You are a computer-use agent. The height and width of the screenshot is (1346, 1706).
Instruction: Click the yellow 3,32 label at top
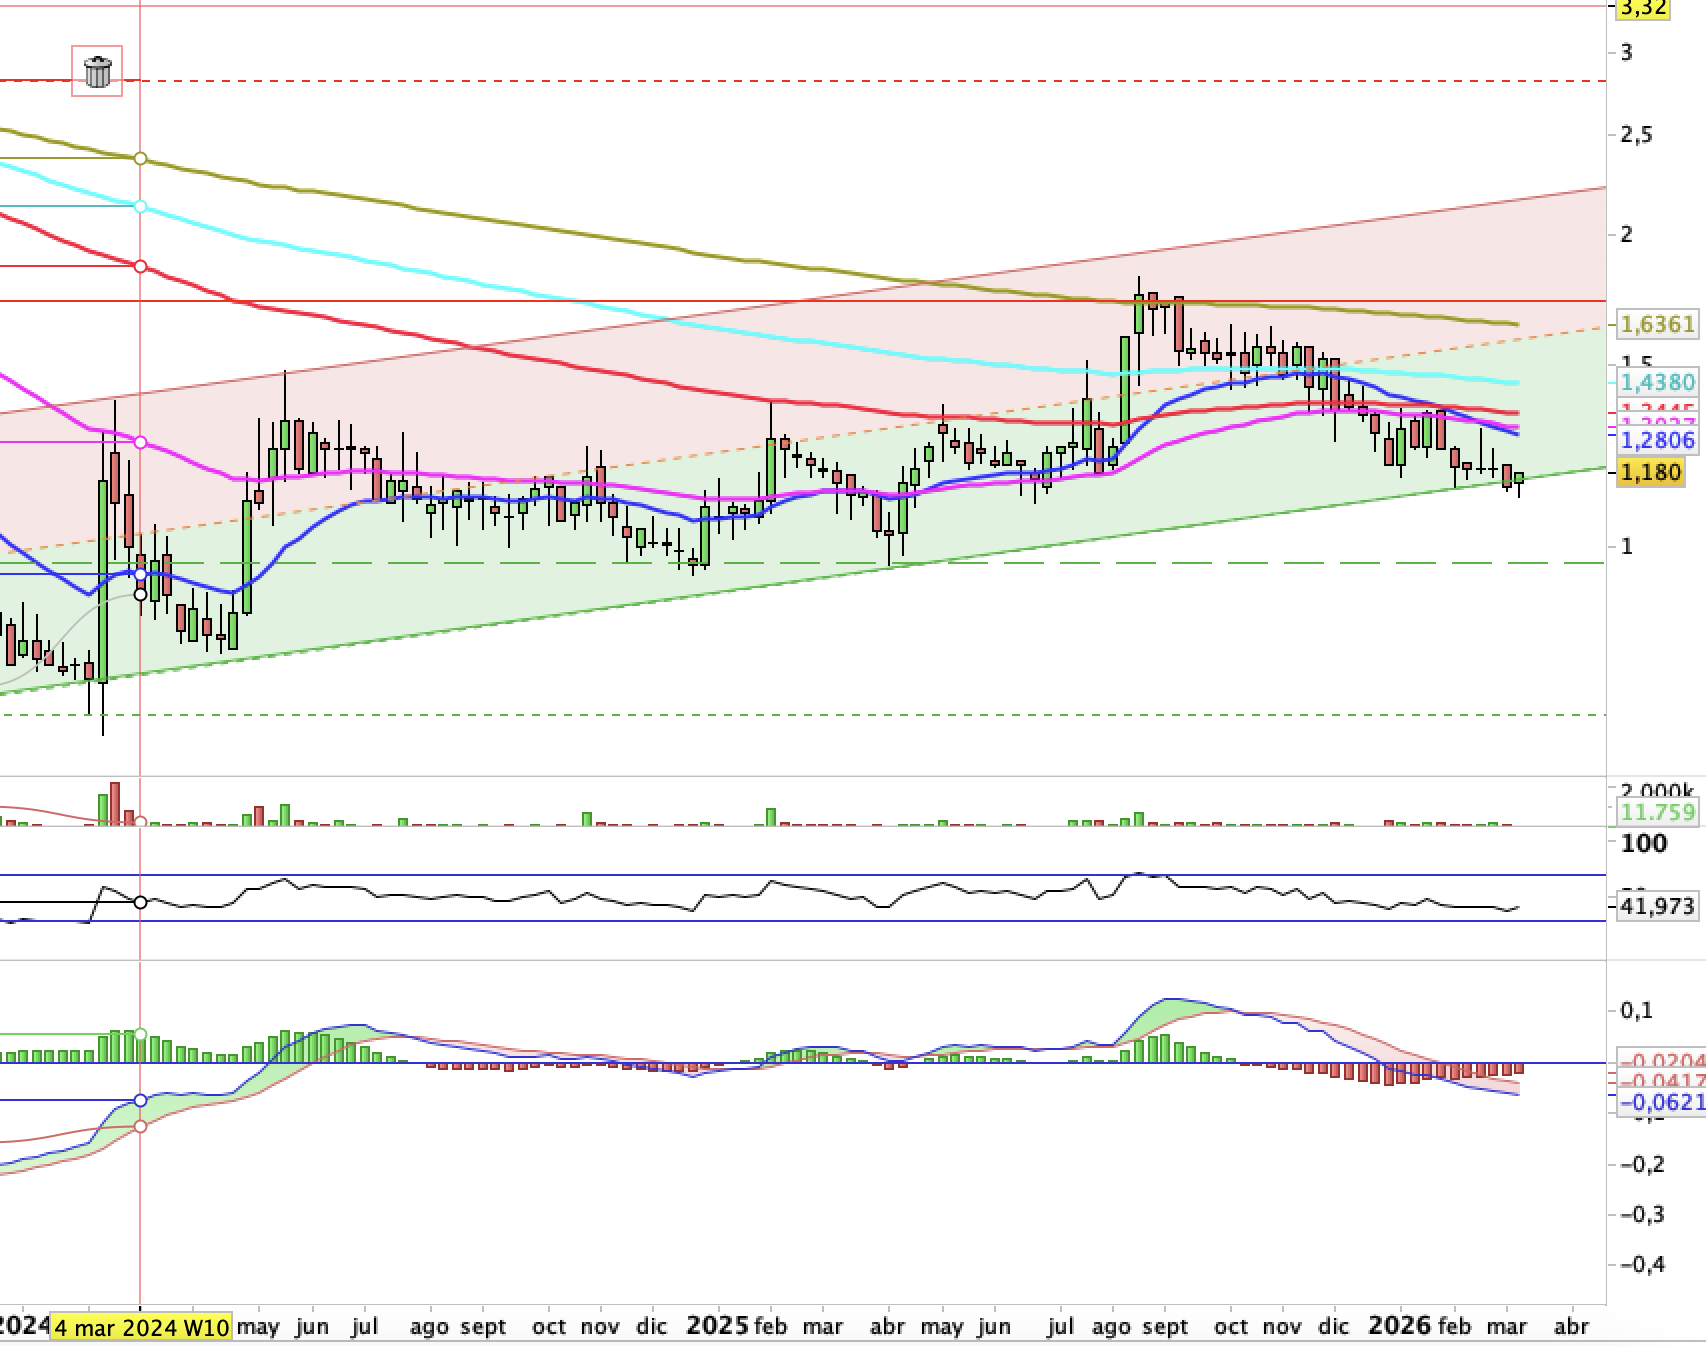[x=1641, y=8]
